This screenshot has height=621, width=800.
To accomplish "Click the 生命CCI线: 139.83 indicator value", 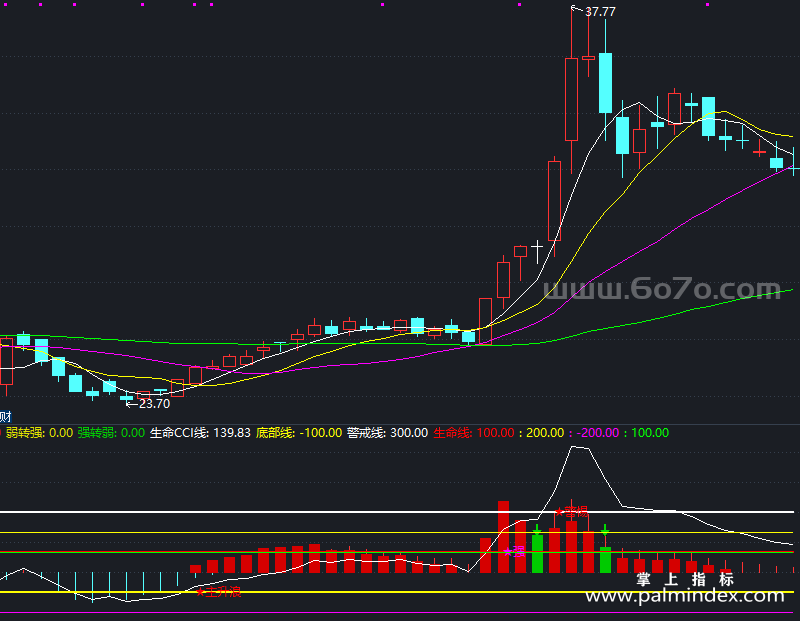I will coord(200,433).
